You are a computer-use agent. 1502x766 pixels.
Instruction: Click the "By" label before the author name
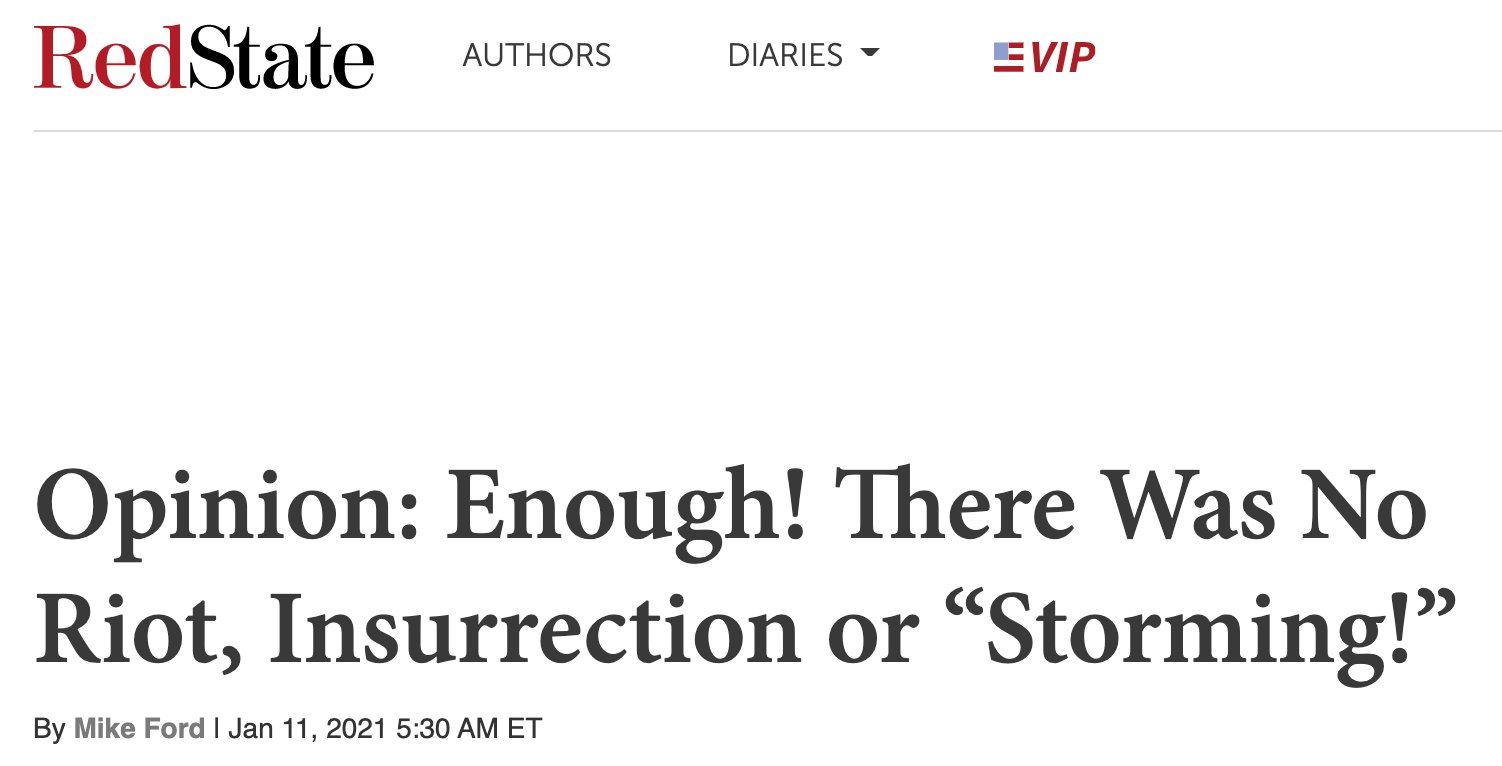(49, 729)
